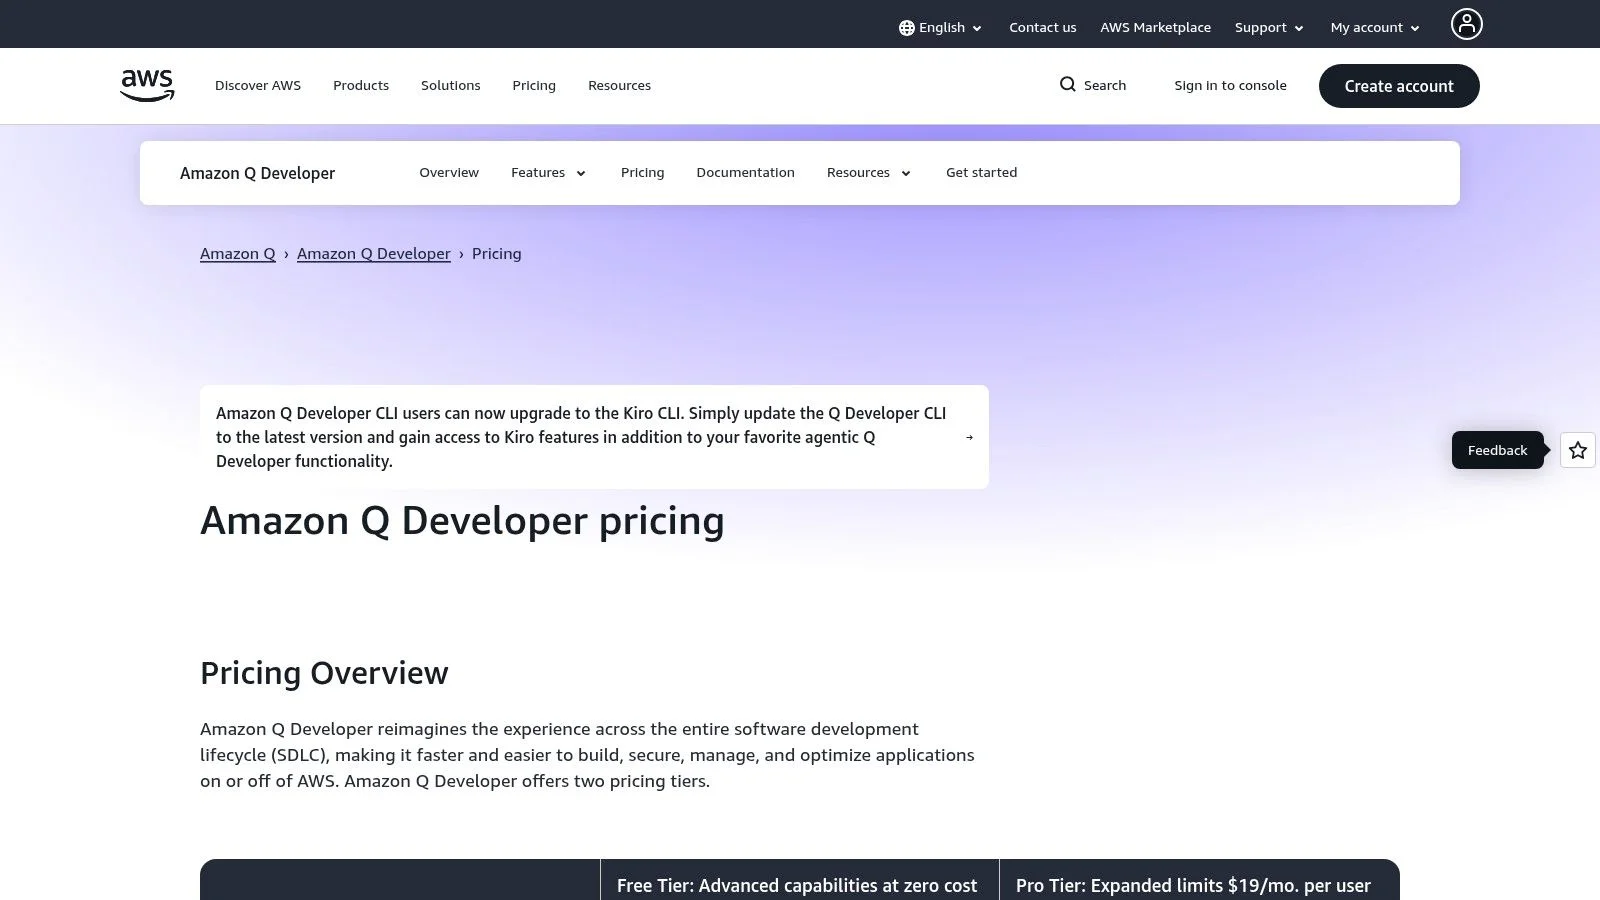Expand the Support dropdown
Viewport: 1600px width, 900px height.
(1269, 28)
